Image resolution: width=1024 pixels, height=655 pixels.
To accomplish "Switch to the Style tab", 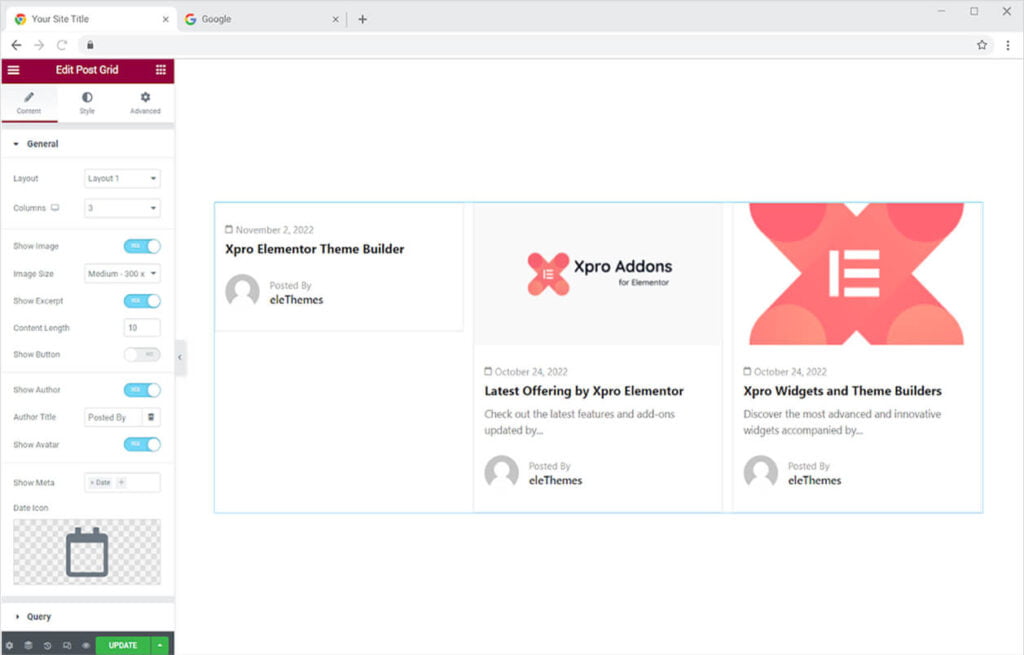I will coord(87,102).
